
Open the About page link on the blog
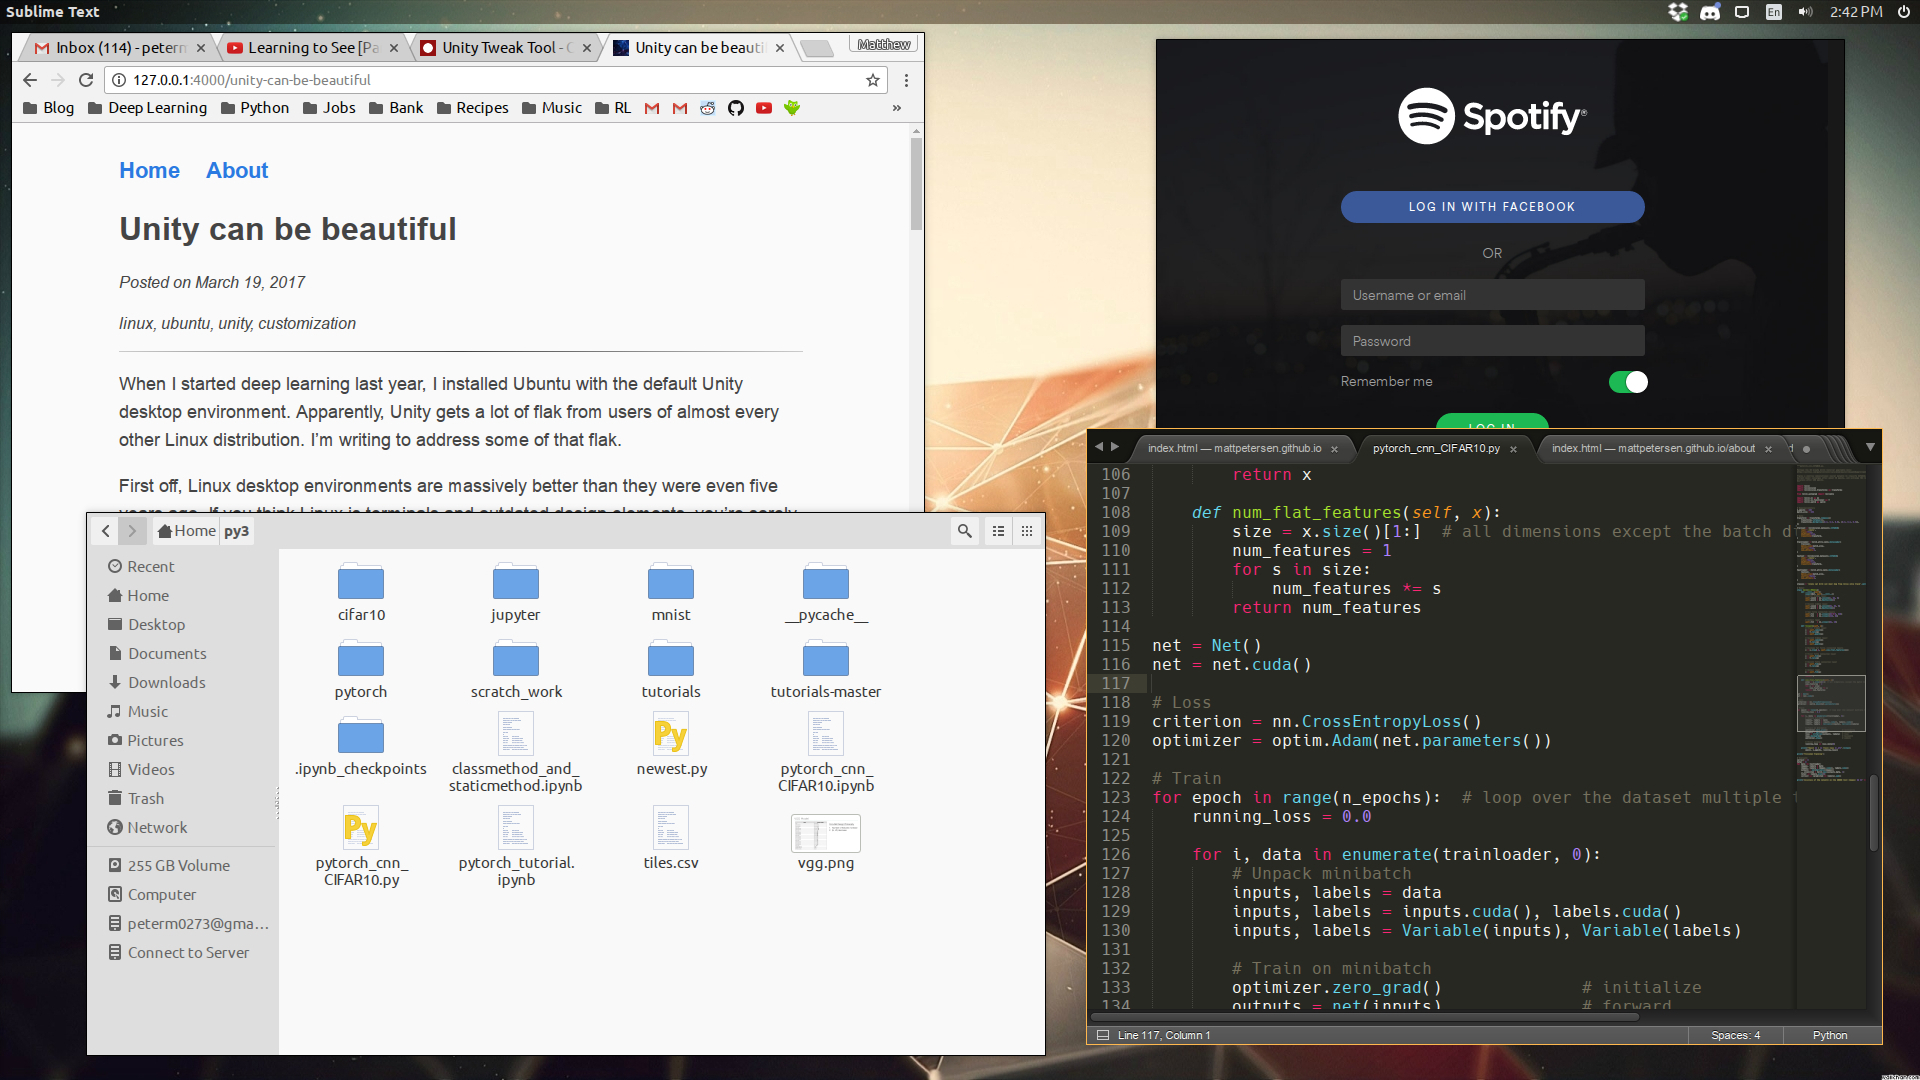pyautogui.click(x=236, y=170)
